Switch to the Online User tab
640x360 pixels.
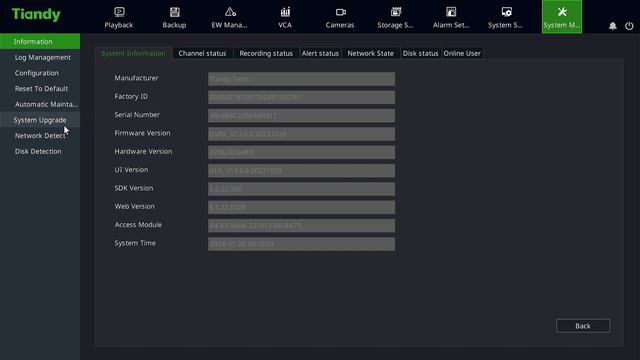(462, 53)
